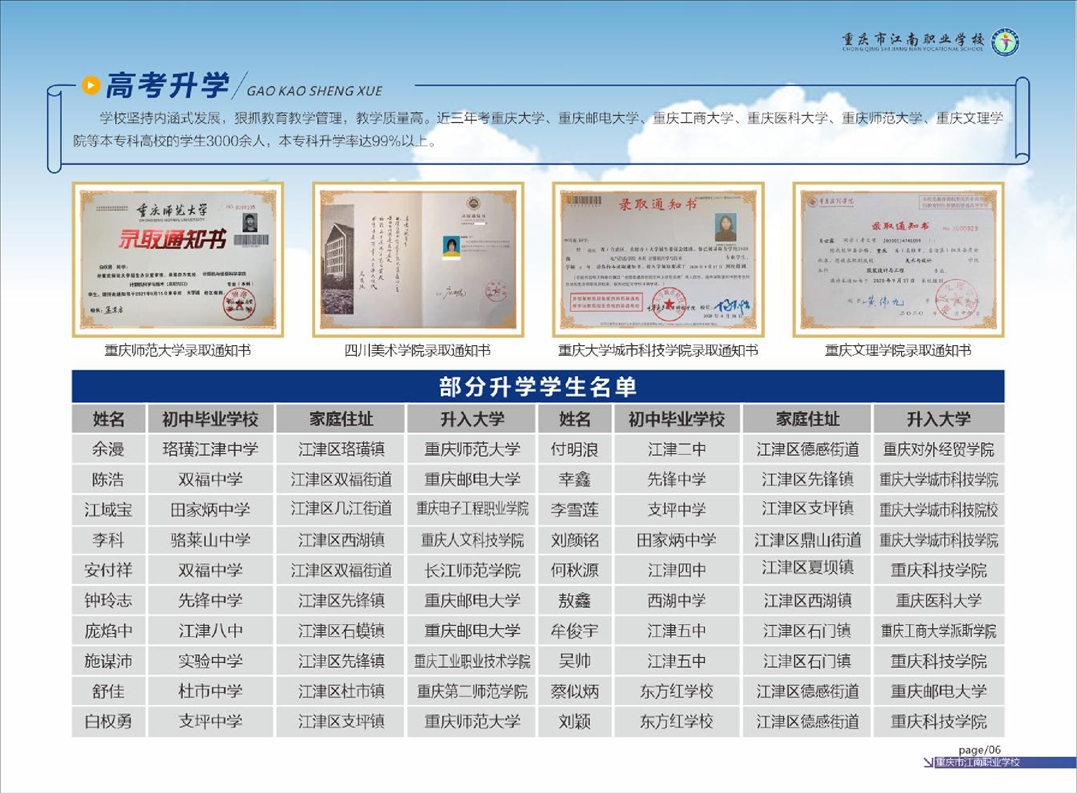
Task: Open the 四川美术学院 admission letter image
Action: 418,260
